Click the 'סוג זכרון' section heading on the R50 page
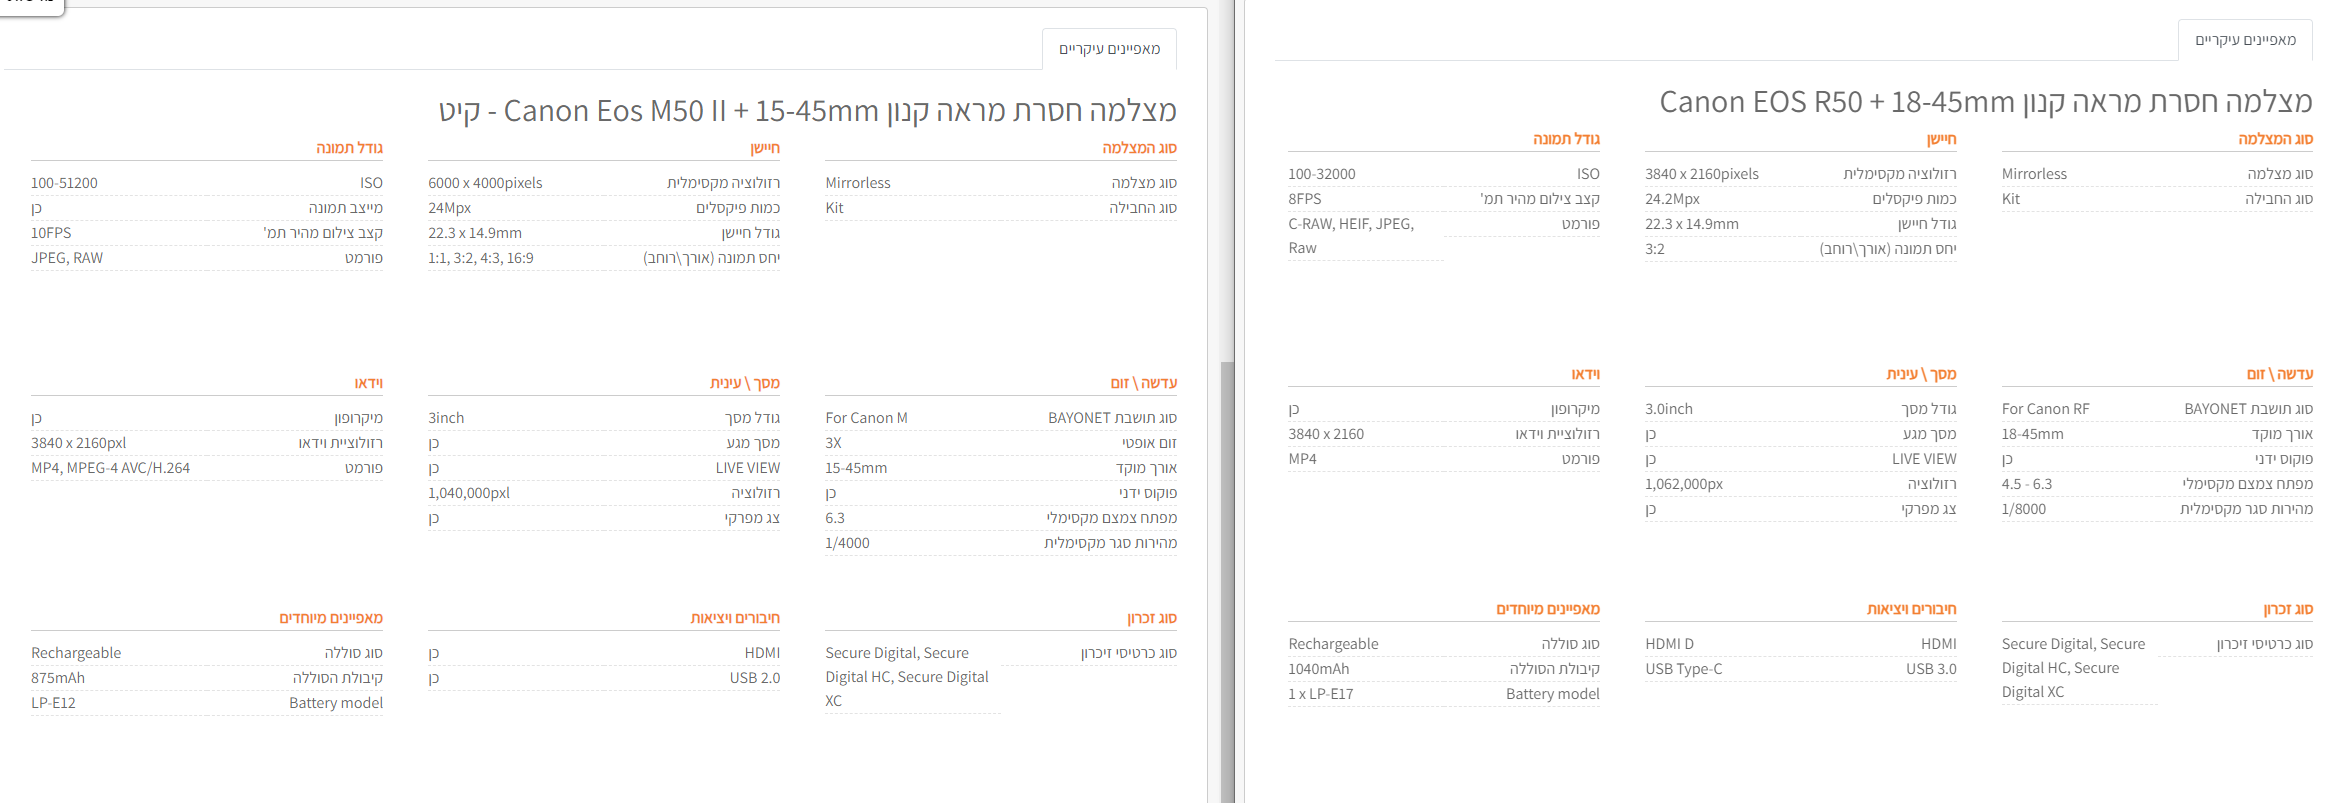 pos(2288,609)
